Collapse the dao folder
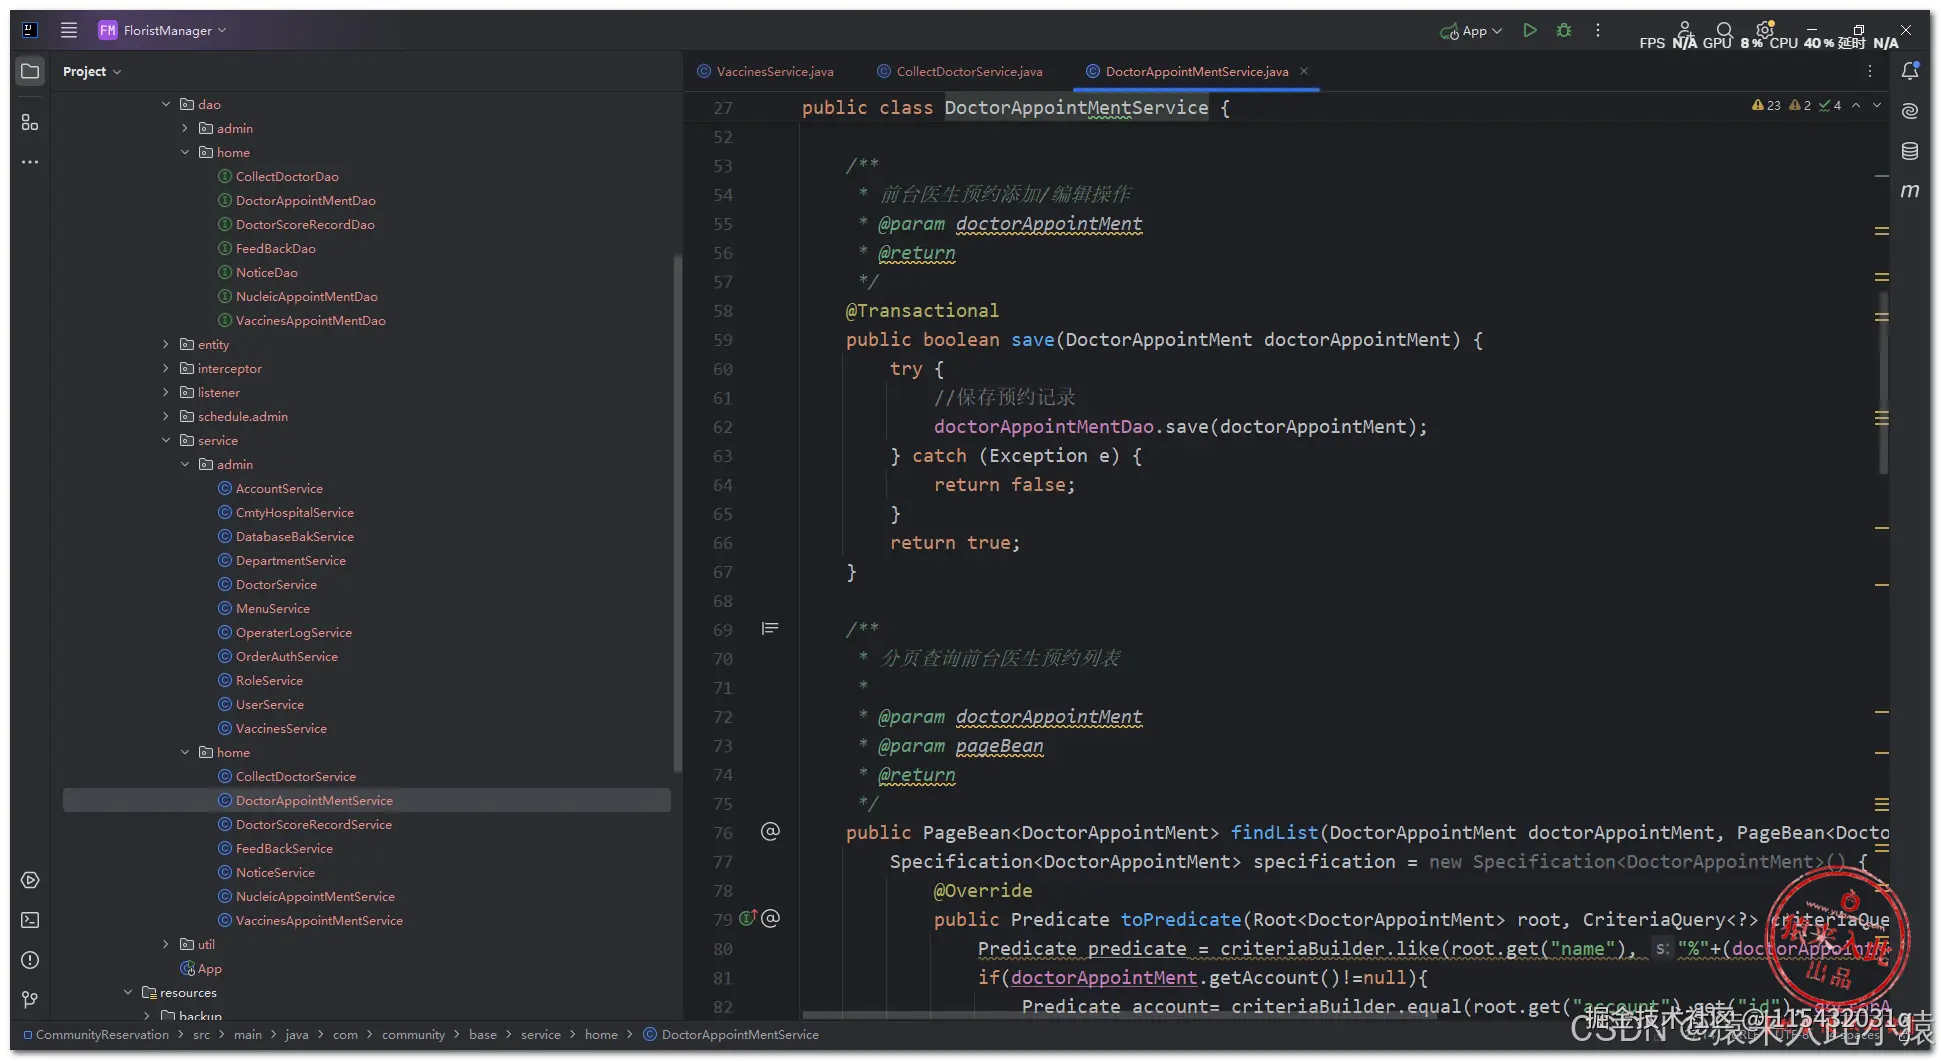The height and width of the screenshot is (1061, 1941). (166, 104)
